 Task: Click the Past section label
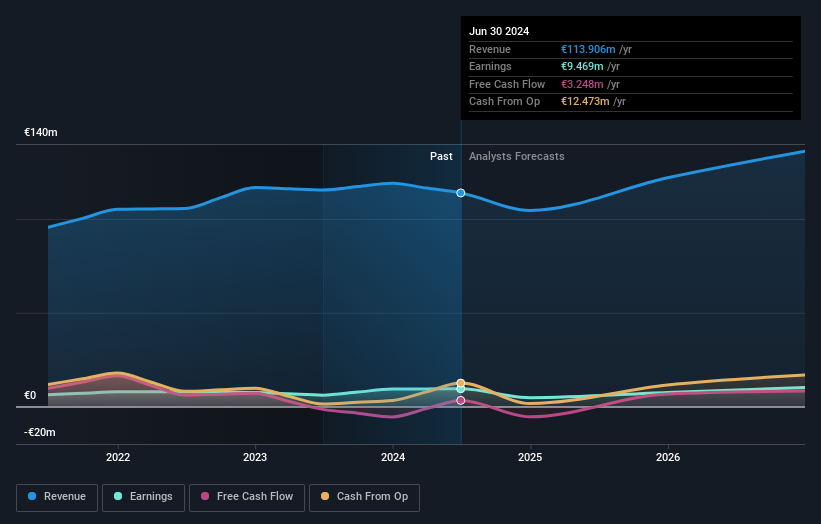(441, 156)
